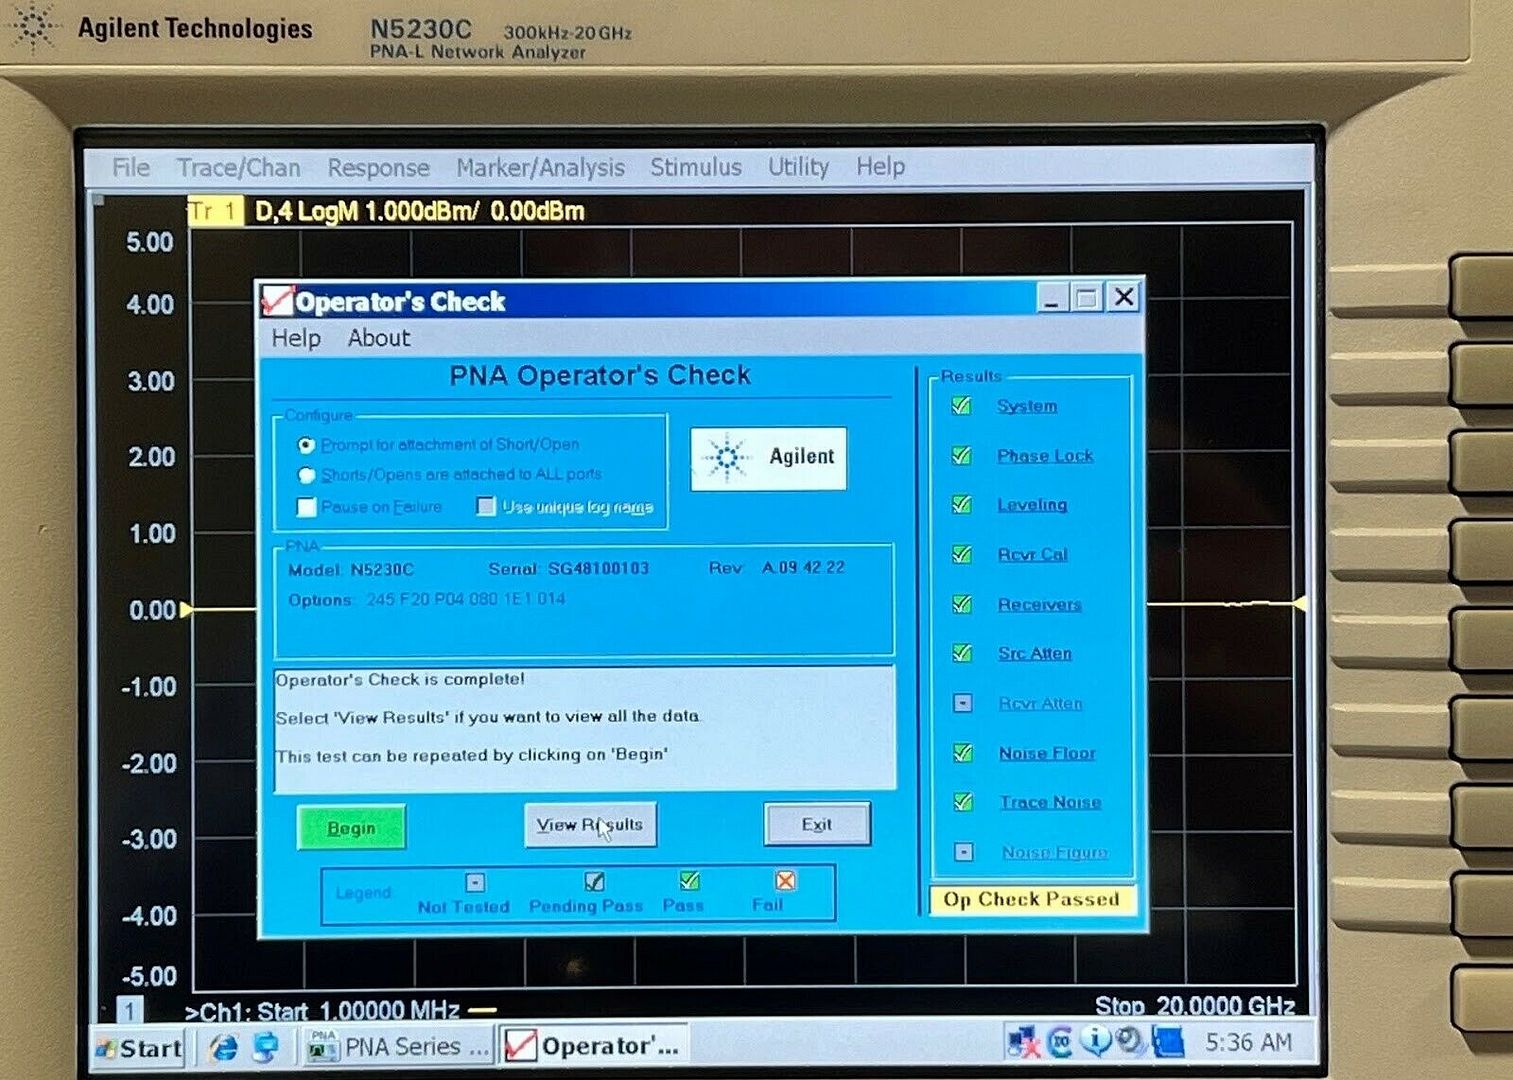Click the pass checkmark beside System result
The height and width of the screenshot is (1080, 1513).
pos(961,406)
